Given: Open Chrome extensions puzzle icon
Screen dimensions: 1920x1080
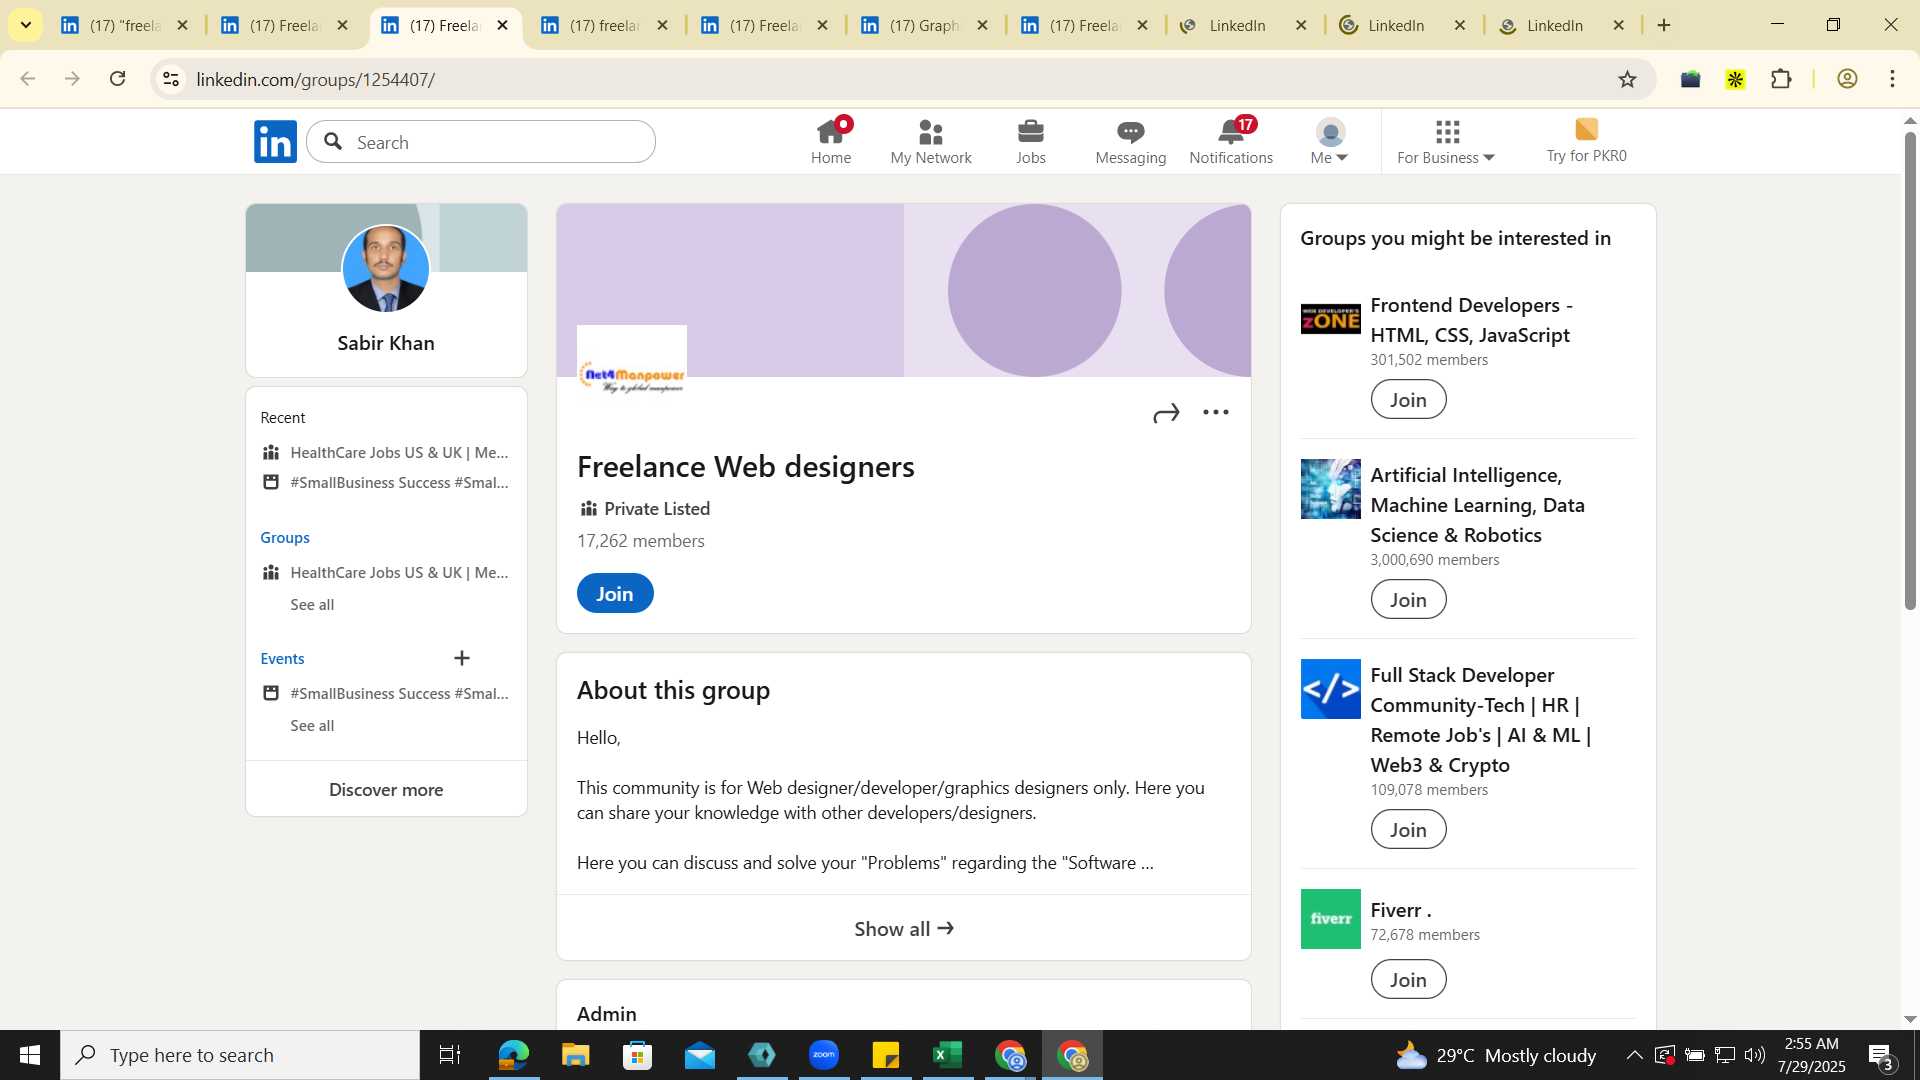Looking at the screenshot, I should click(x=1782, y=79).
